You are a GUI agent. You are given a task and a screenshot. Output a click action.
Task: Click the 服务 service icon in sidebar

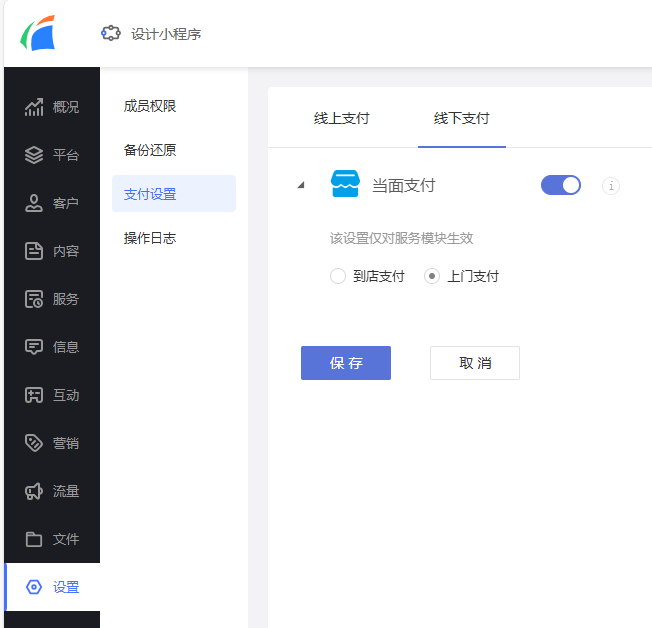tap(34, 299)
